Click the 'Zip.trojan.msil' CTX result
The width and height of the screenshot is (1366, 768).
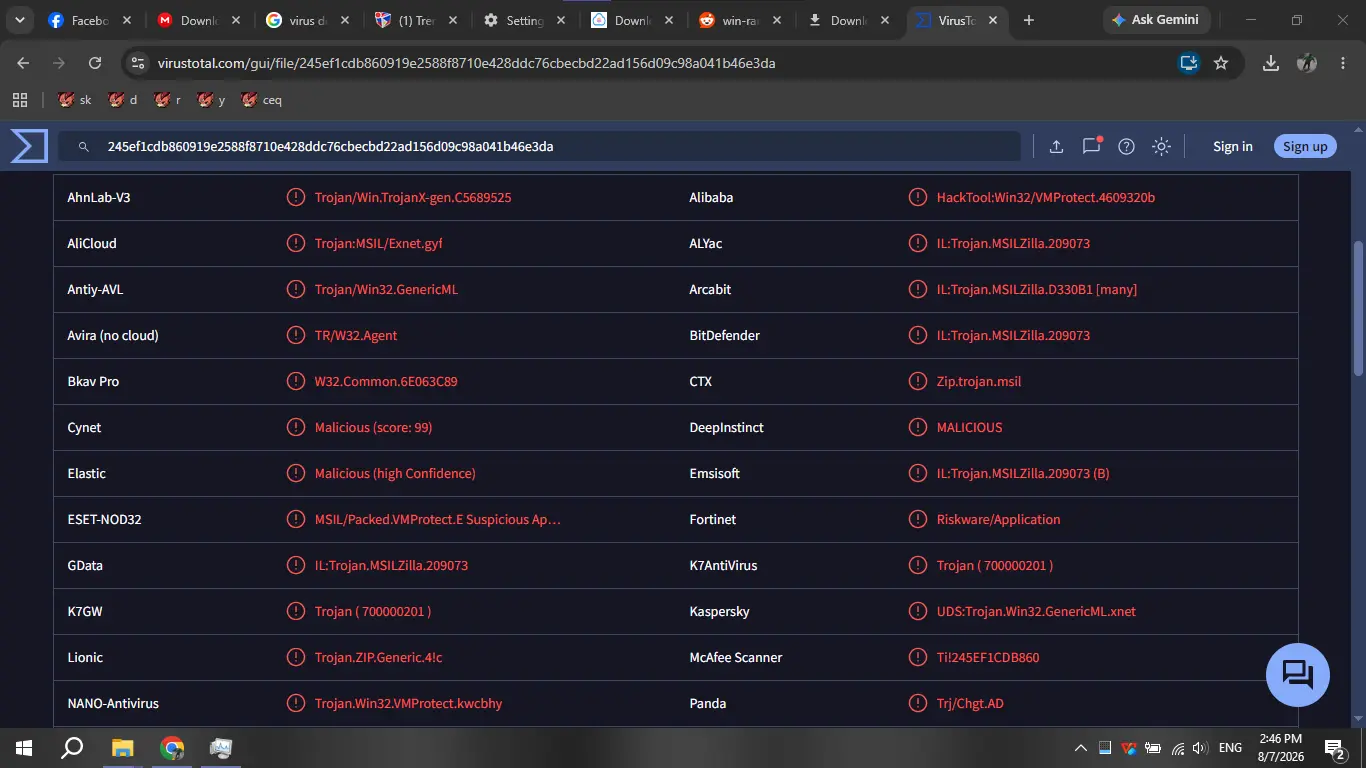[x=979, y=381]
